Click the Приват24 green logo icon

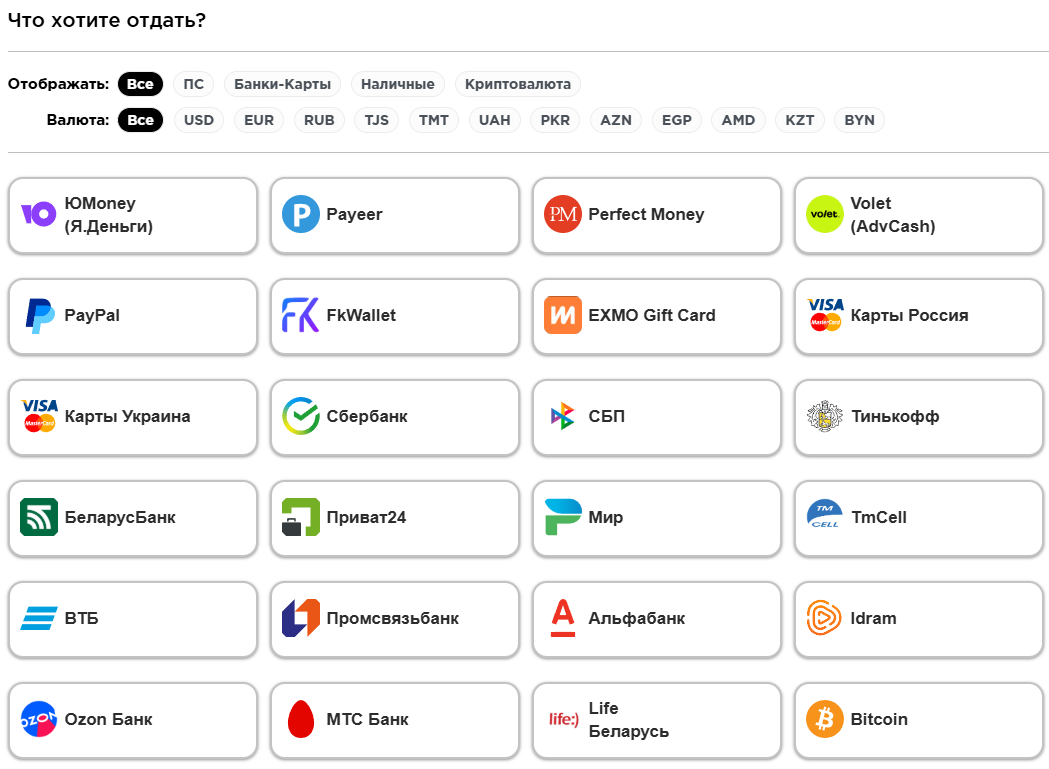click(300, 517)
